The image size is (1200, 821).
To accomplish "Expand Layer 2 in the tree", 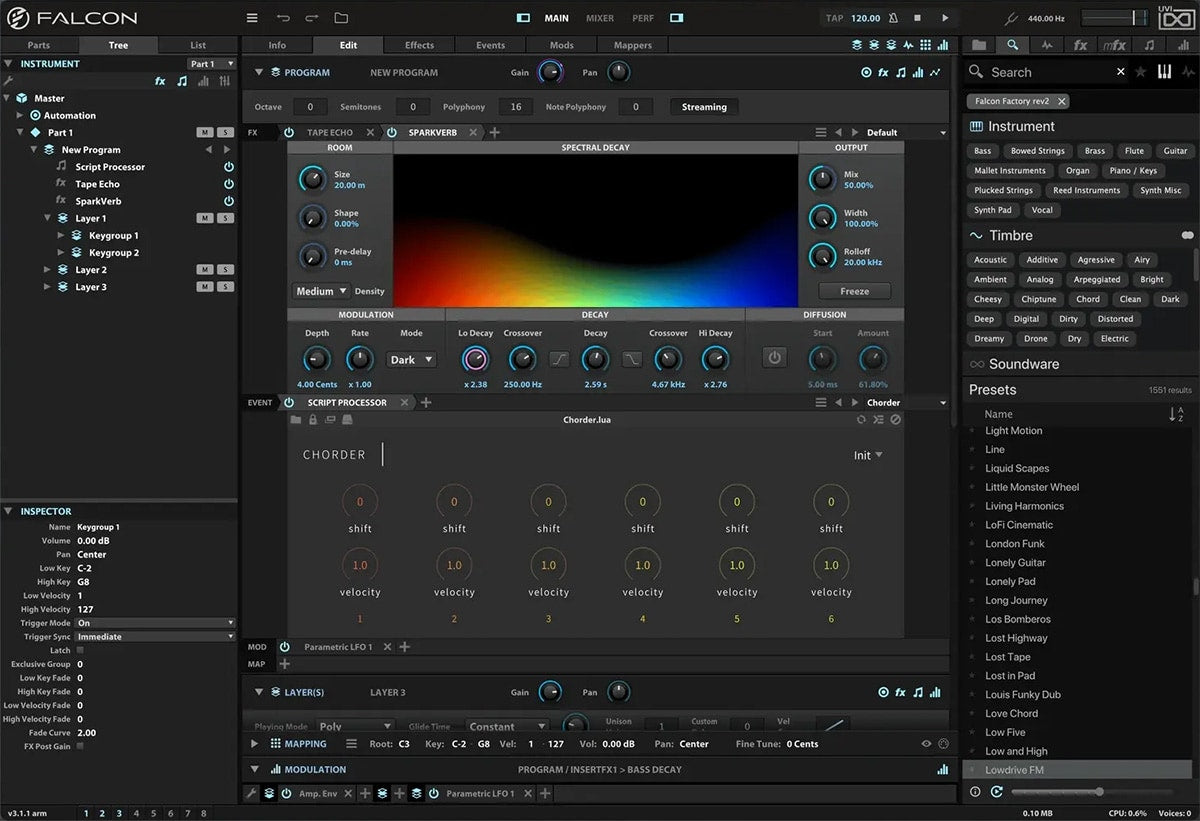I will tap(48, 270).
